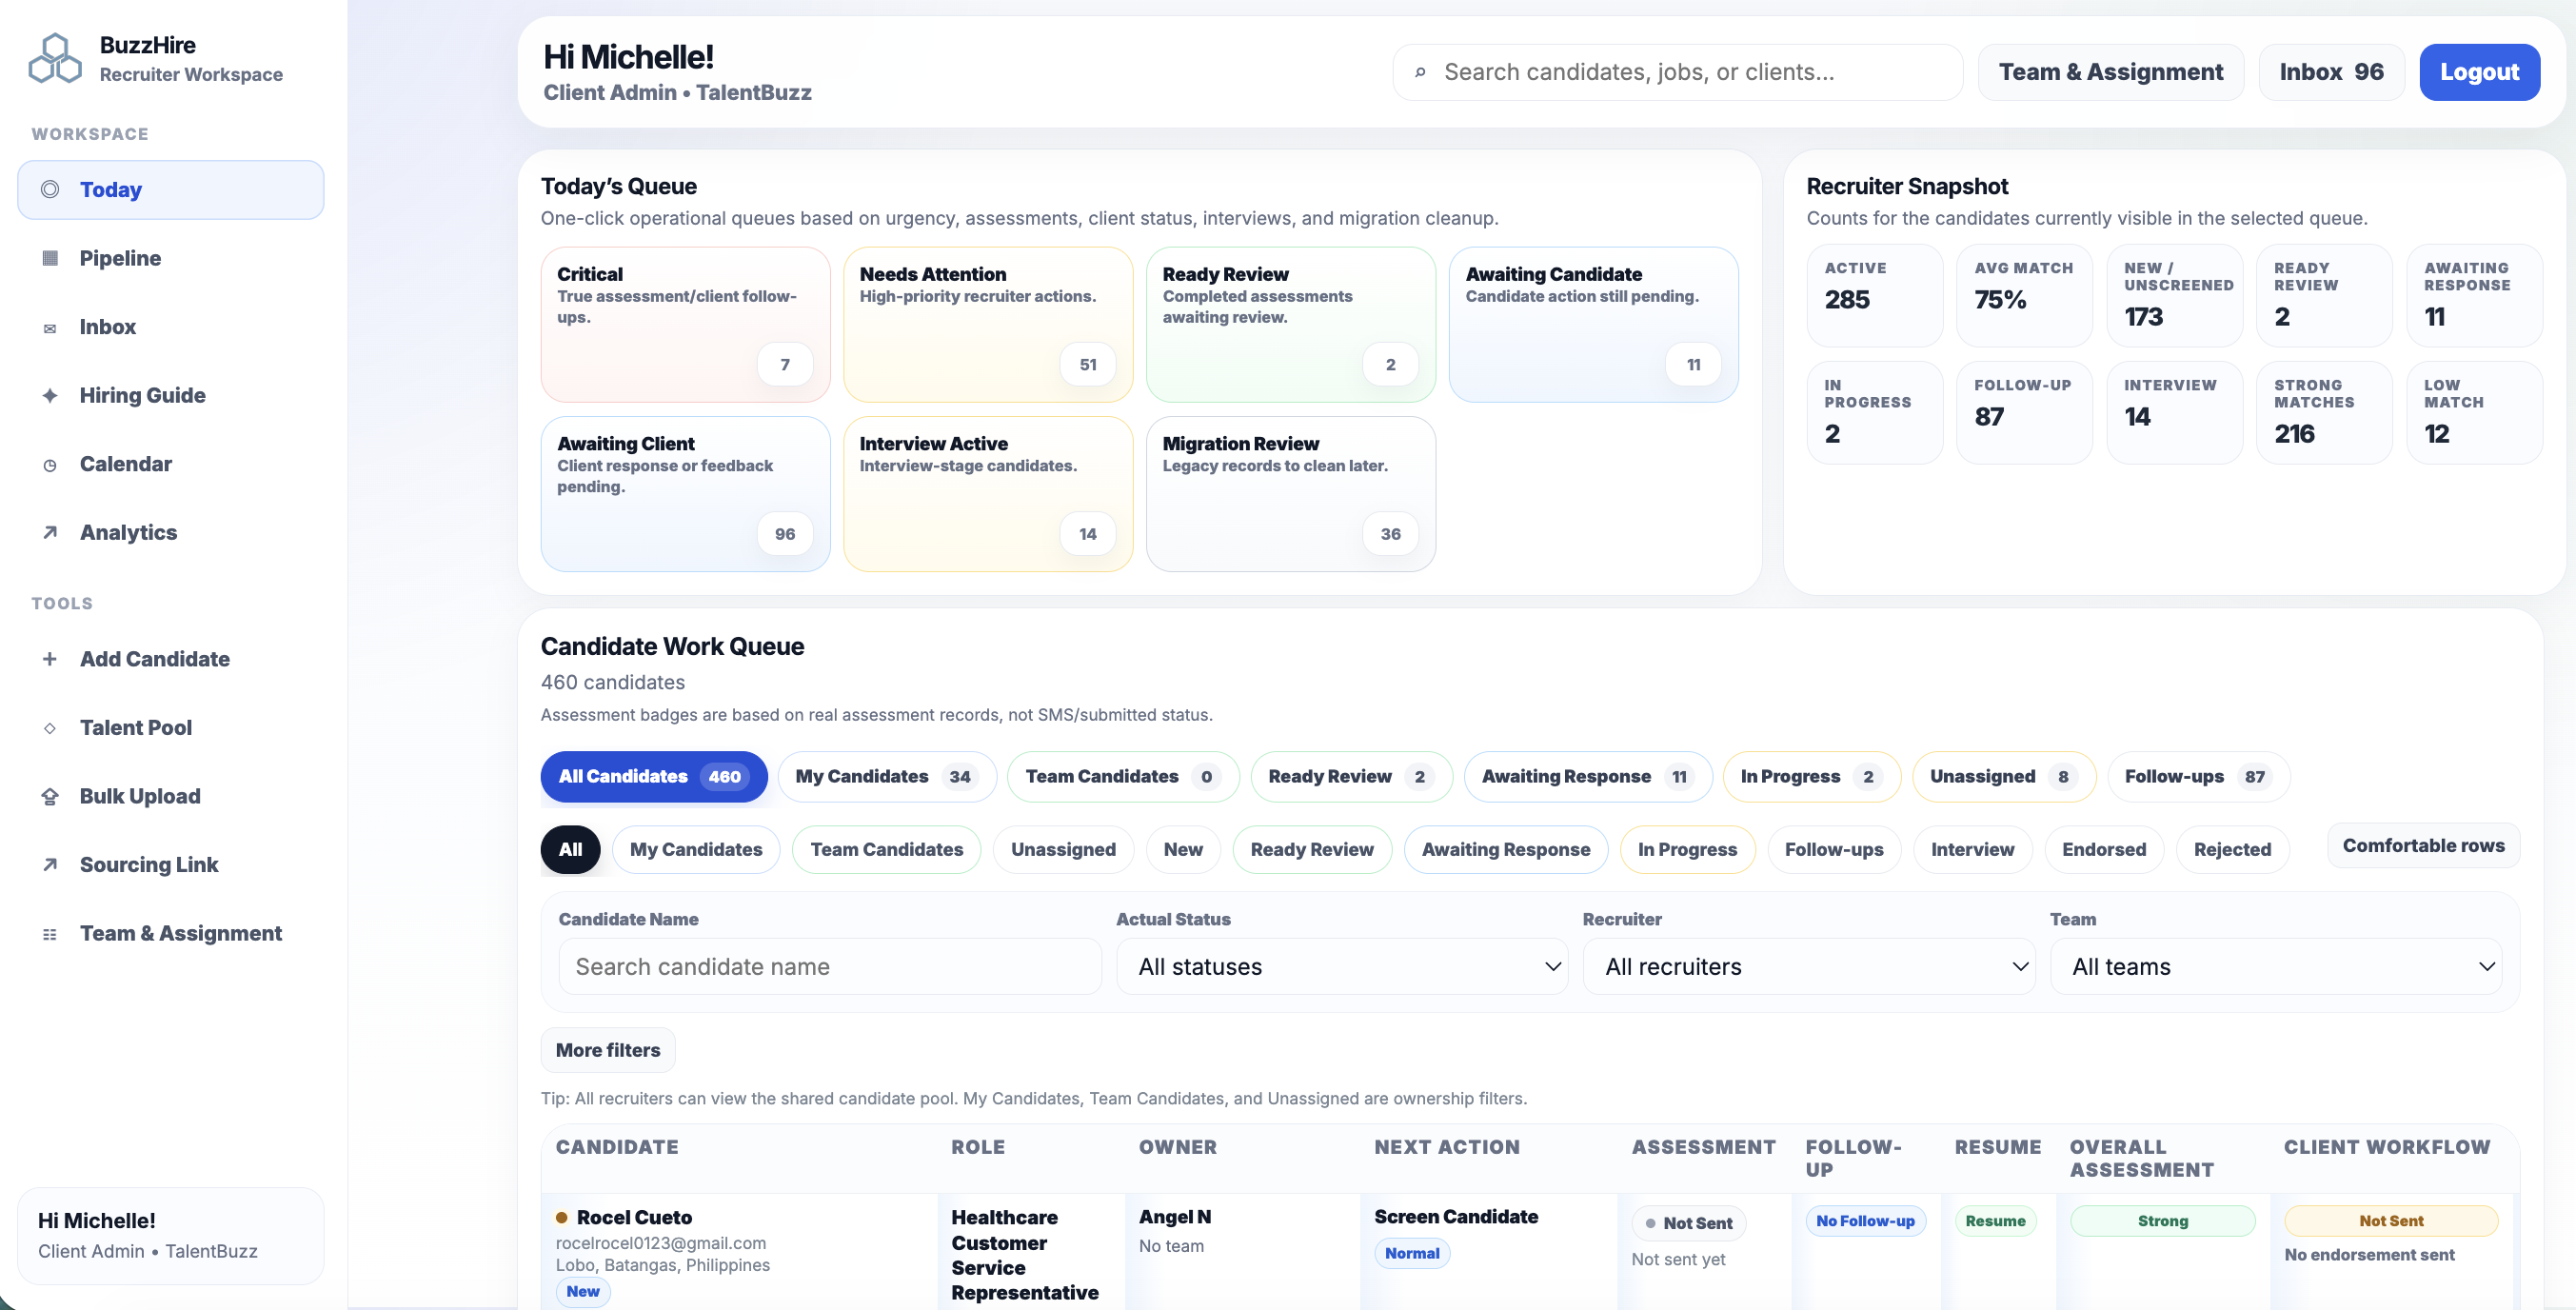2576x1310 pixels.
Task: Open the Team filter dropdown
Action: (x=2276, y=966)
